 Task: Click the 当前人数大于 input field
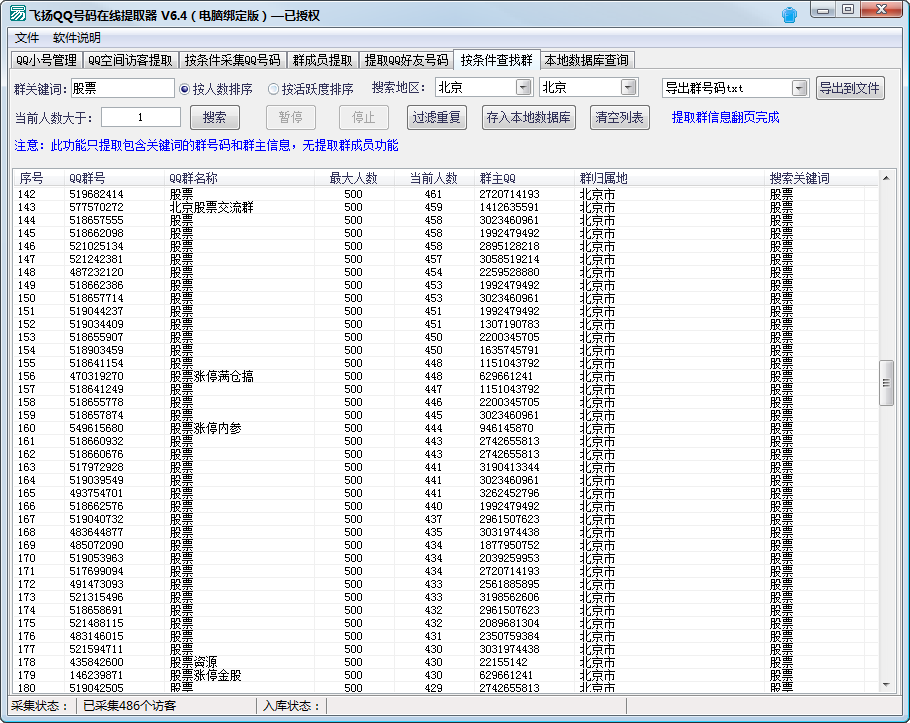[140, 117]
